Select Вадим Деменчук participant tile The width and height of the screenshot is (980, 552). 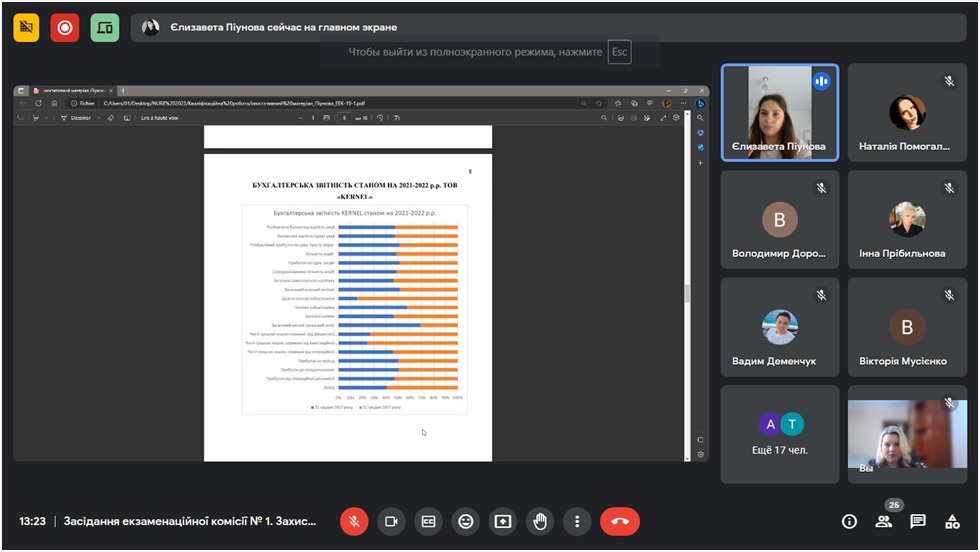click(x=780, y=328)
